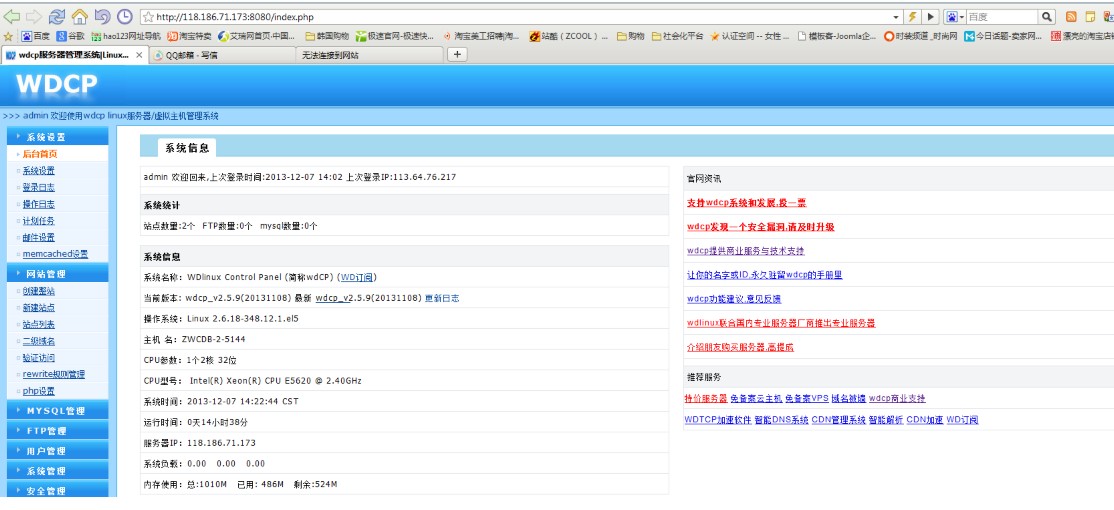Open 认证空间 bookmark
This screenshot has width=1114, height=510.
[750, 36]
